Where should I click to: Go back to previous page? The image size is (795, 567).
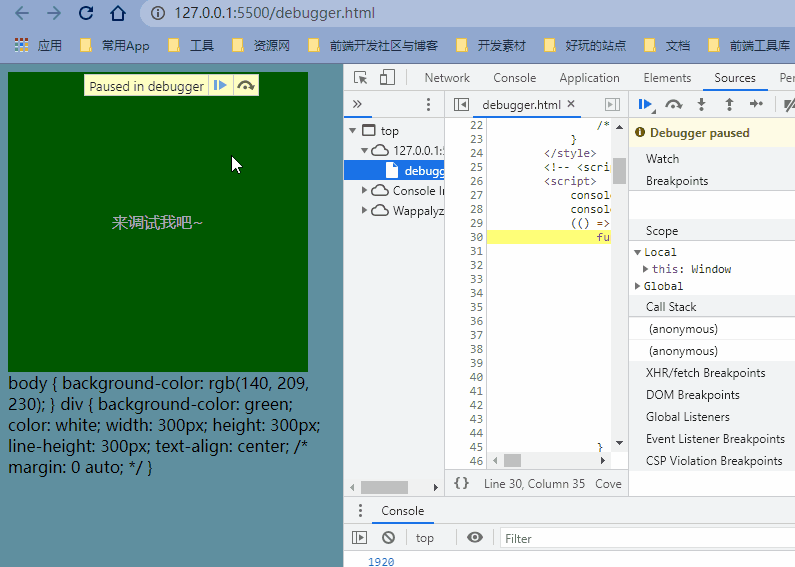pyautogui.click(x=22, y=13)
